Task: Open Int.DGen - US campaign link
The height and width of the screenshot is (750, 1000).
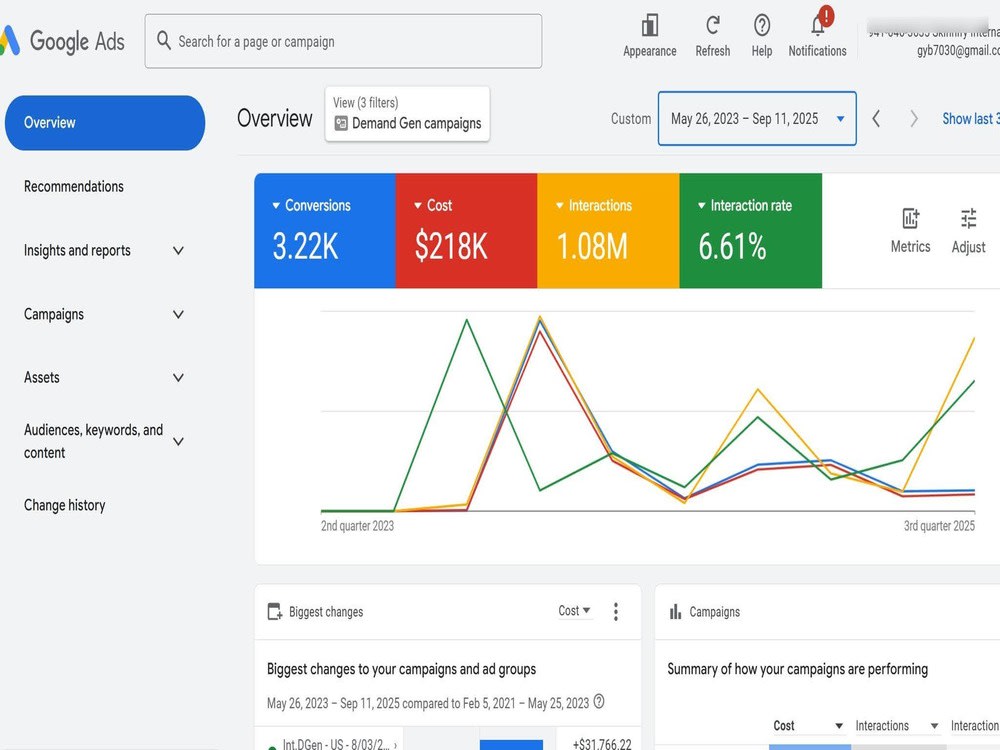Action: pyautogui.click(x=340, y=744)
